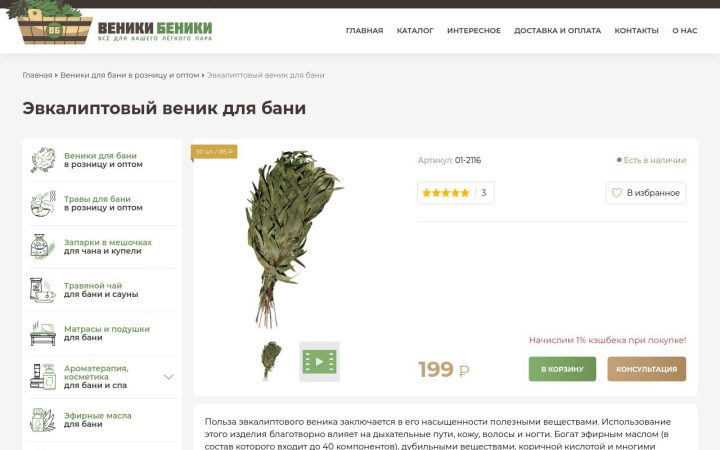Screen dimensions: 720x450
Task: Request help via Консультация button
Action: coord(647,369)
